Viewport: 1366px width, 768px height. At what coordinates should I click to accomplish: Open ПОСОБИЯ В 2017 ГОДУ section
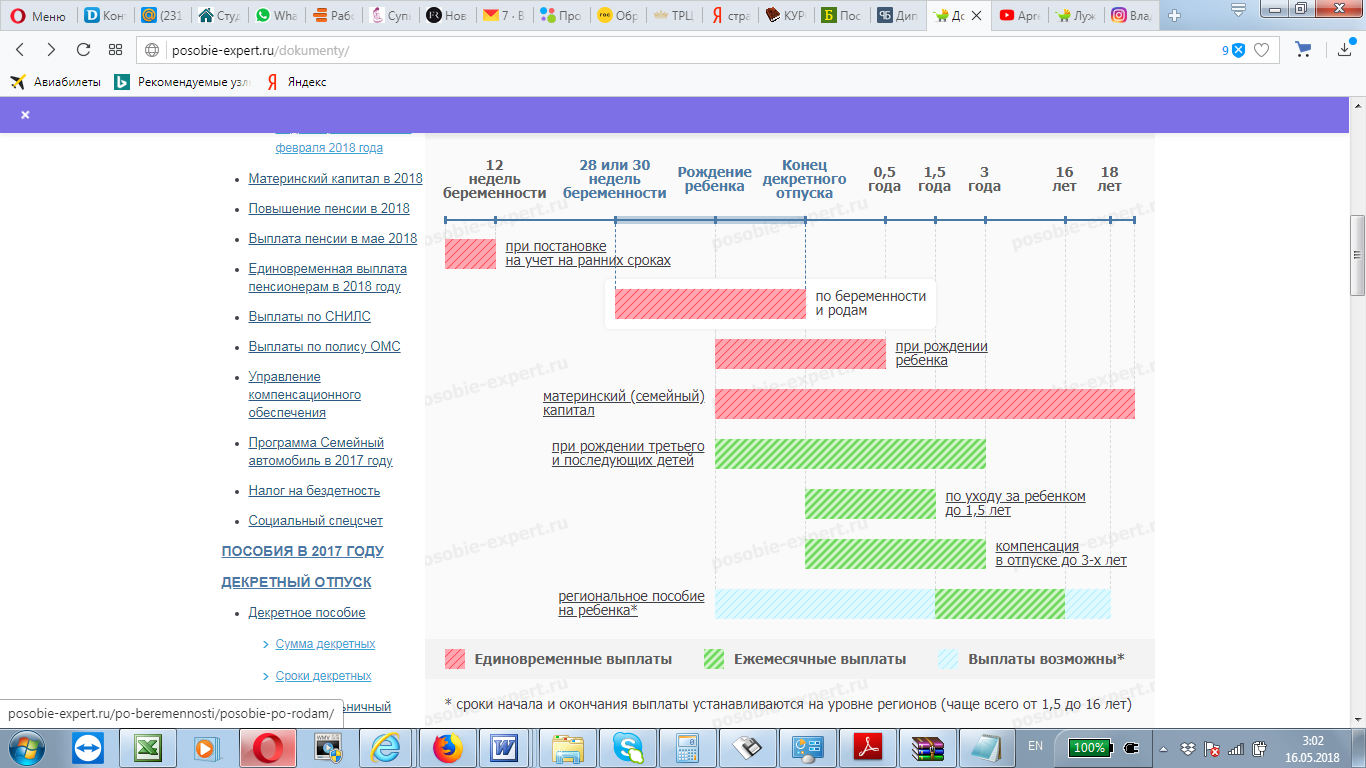pos(302,551)
